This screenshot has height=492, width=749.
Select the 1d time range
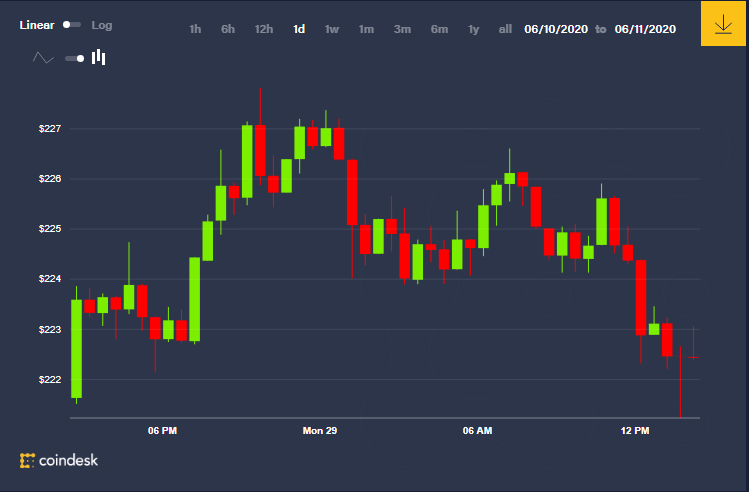click(299, 29)
